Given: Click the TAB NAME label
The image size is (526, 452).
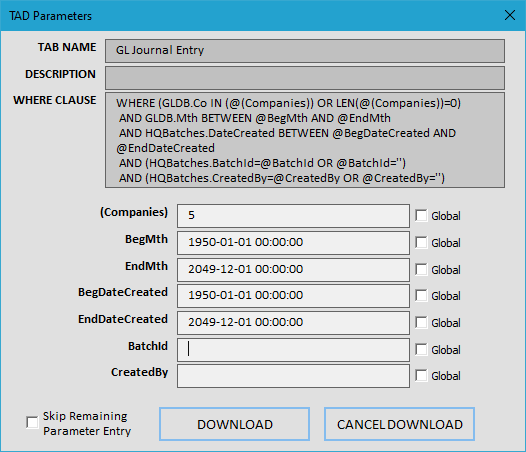Looking at the screenshot, I should (67, 47).
